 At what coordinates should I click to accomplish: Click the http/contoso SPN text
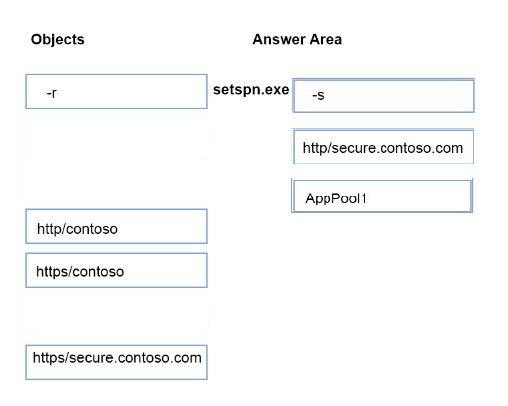tap(77, 229)
